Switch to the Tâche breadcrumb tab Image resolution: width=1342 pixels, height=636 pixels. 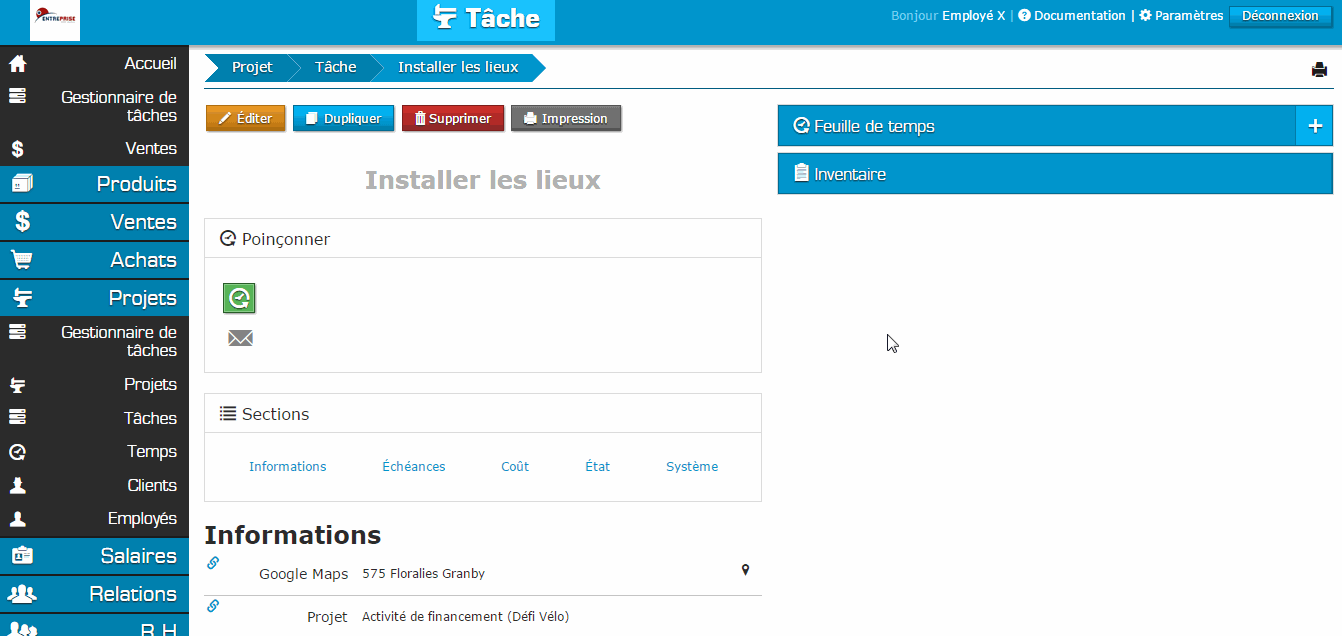tap(335, 67)
